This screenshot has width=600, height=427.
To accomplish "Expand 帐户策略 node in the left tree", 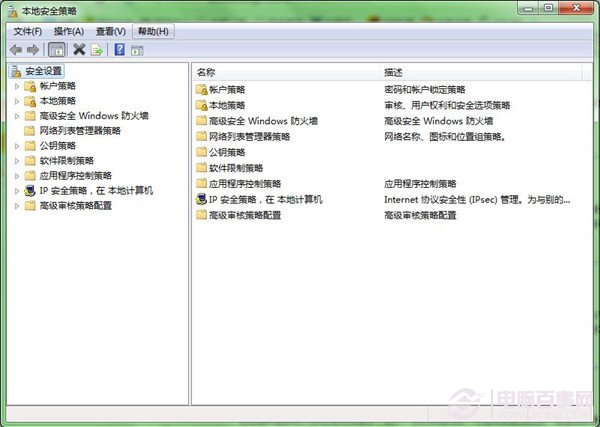I will 17,86.
